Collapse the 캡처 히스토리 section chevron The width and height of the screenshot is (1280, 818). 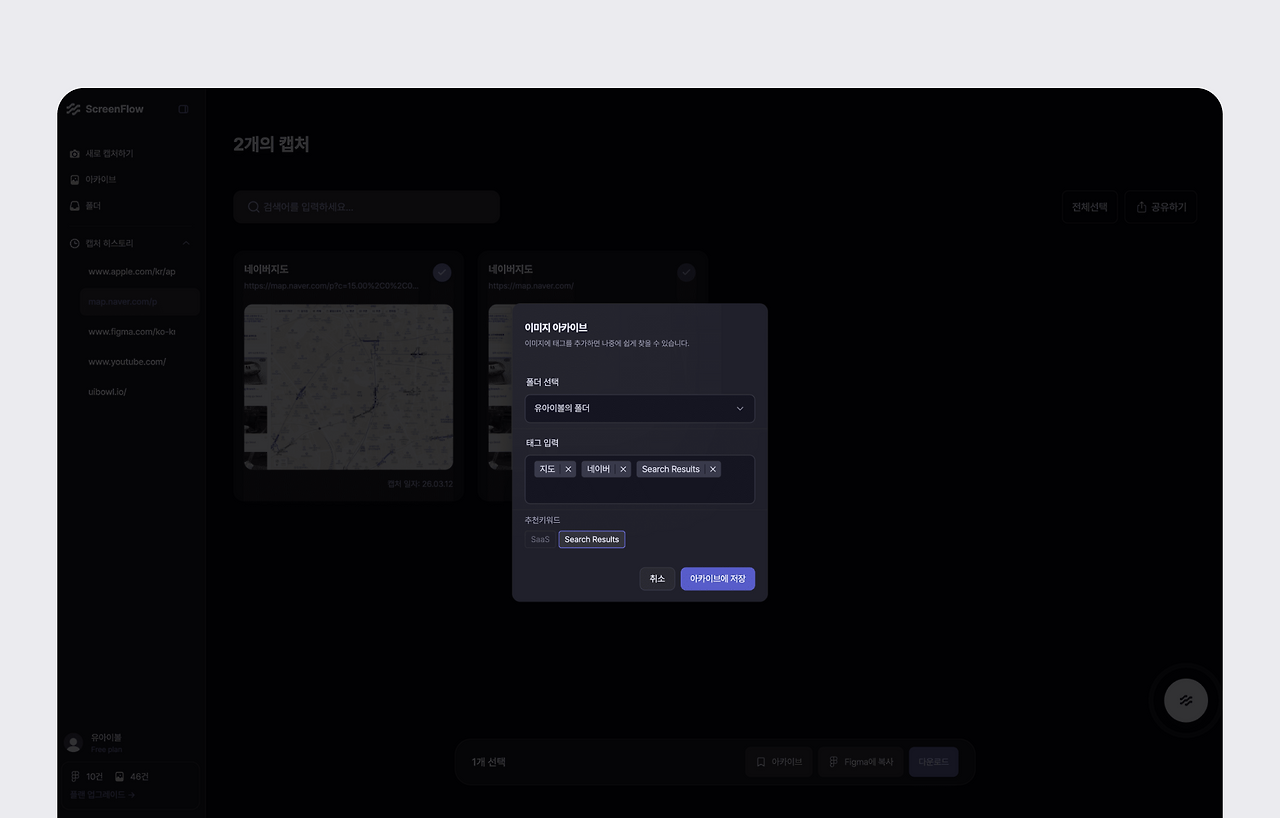point(186,243)
